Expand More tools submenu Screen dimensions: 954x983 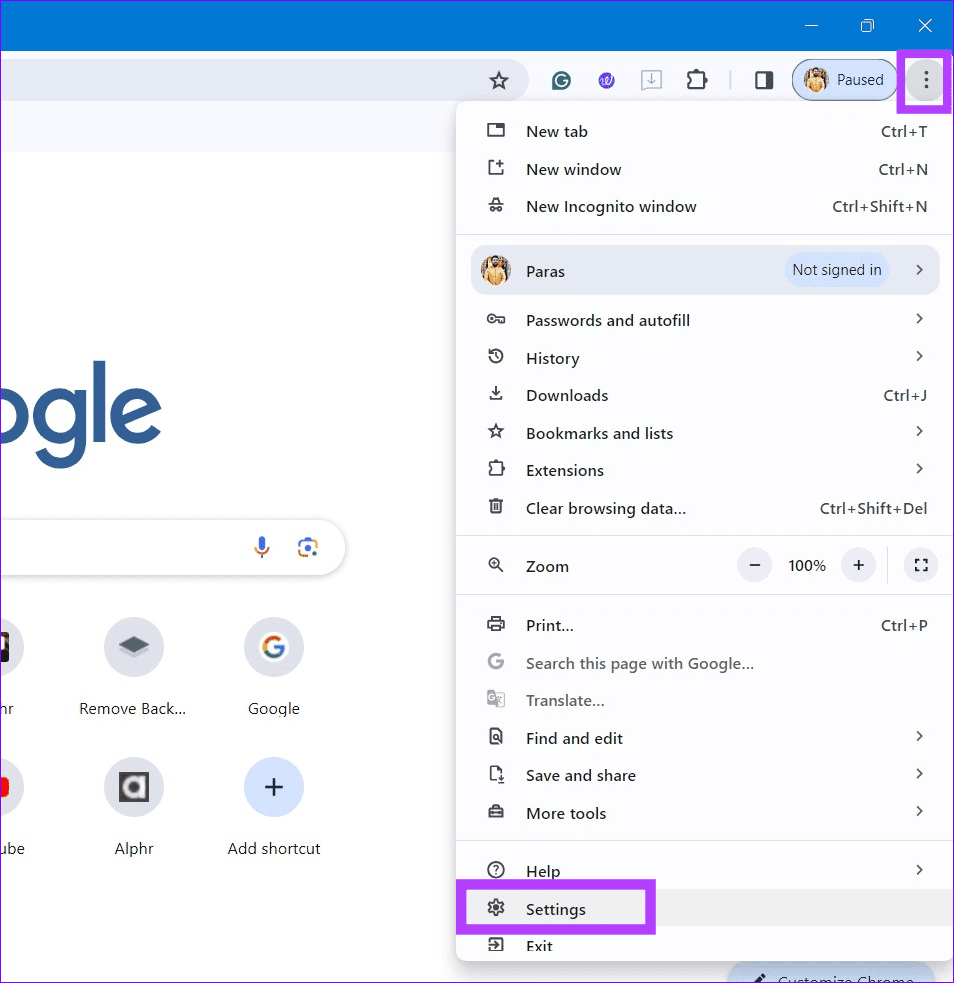tap(706, 813)
